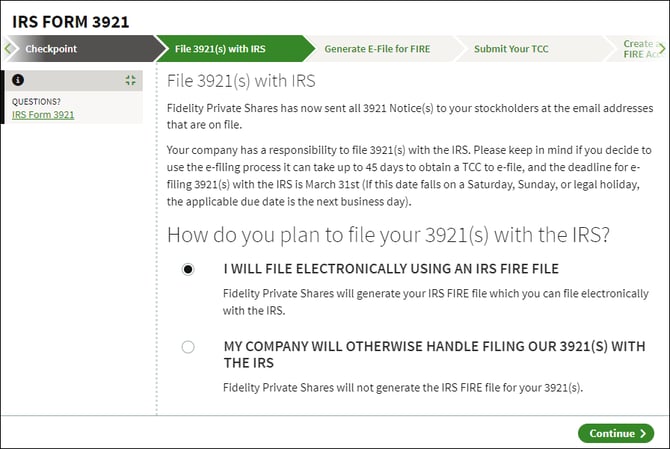670x449 pixels.
Task: Click the 'How do you plan to file' heading
Action: (x=388, y=235)
